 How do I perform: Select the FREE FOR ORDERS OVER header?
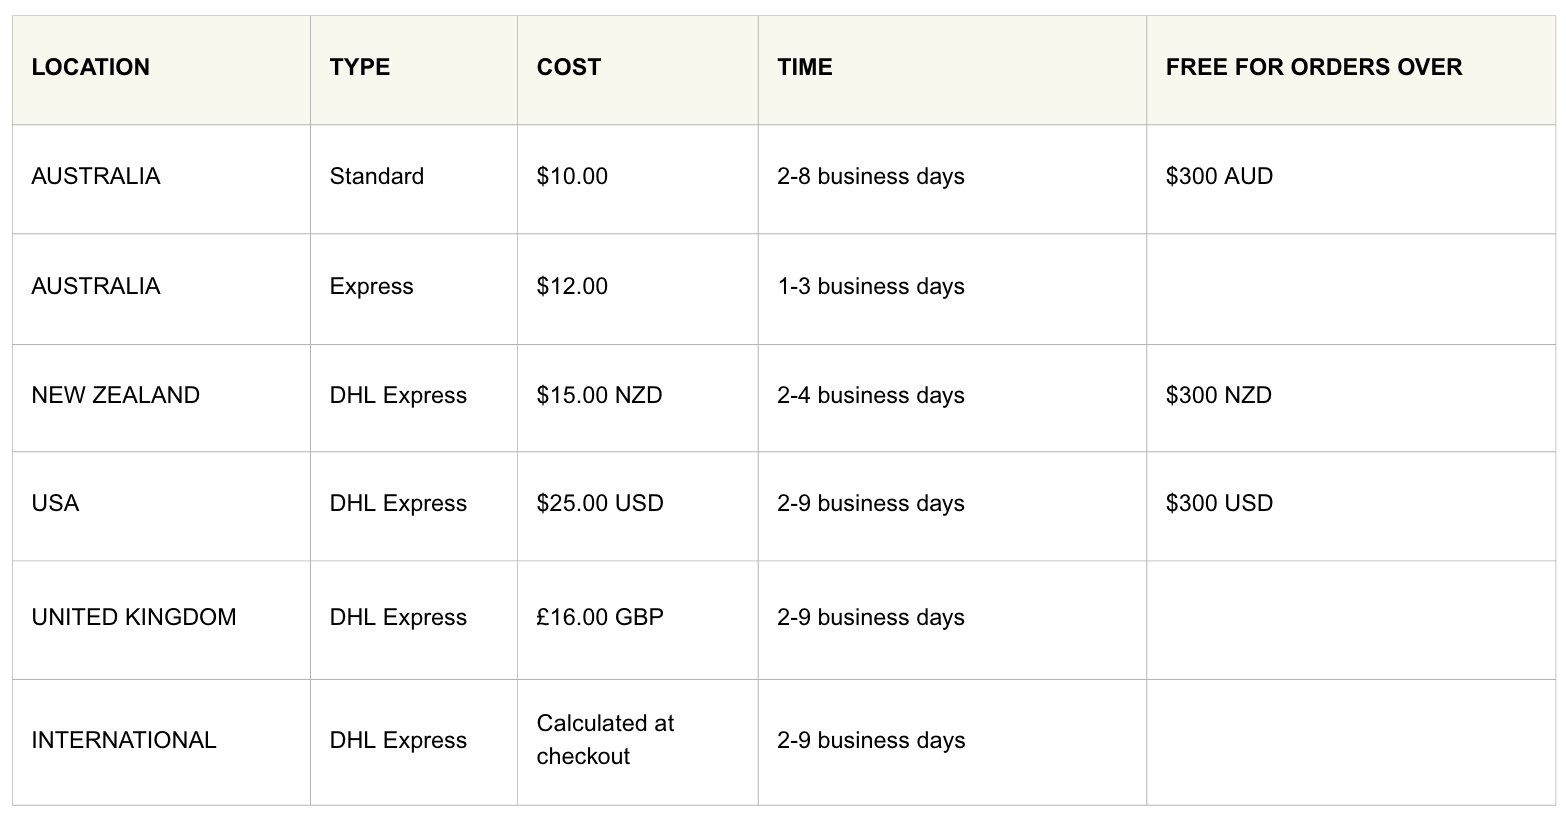(1314, 67)
